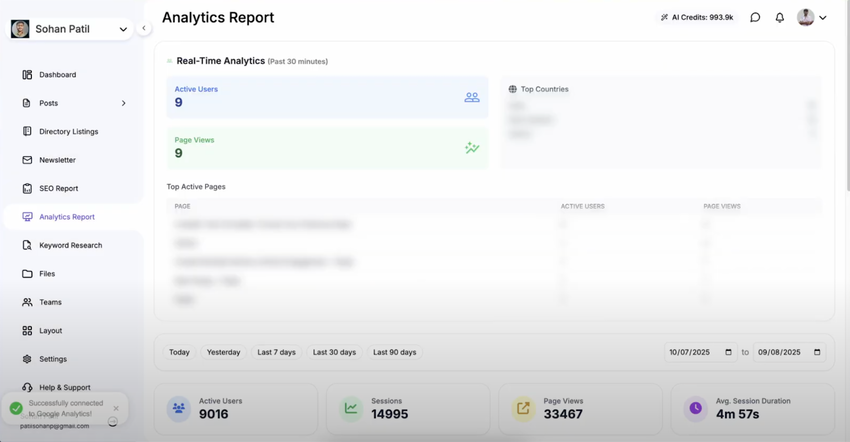850x442 pixels.
Task: Open Settings in the sidebar
Action: (x=52, y=359)
